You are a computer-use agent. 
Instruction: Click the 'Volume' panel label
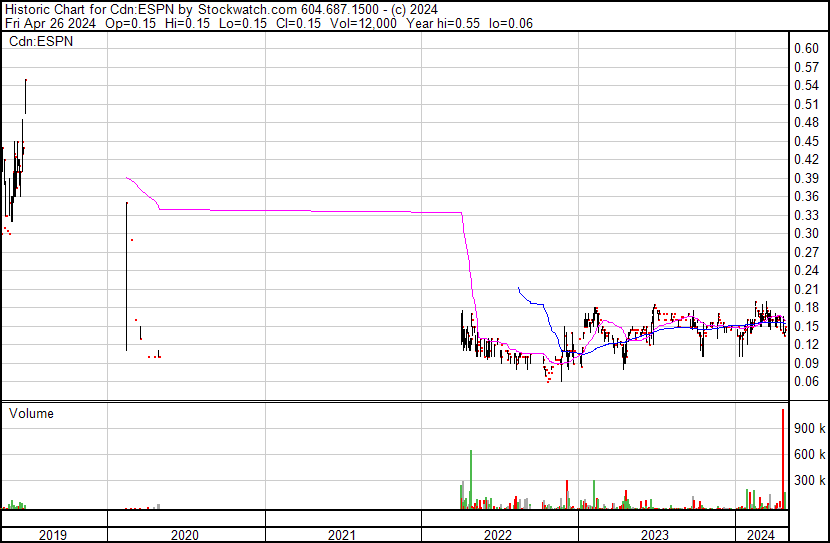point(31,413)
